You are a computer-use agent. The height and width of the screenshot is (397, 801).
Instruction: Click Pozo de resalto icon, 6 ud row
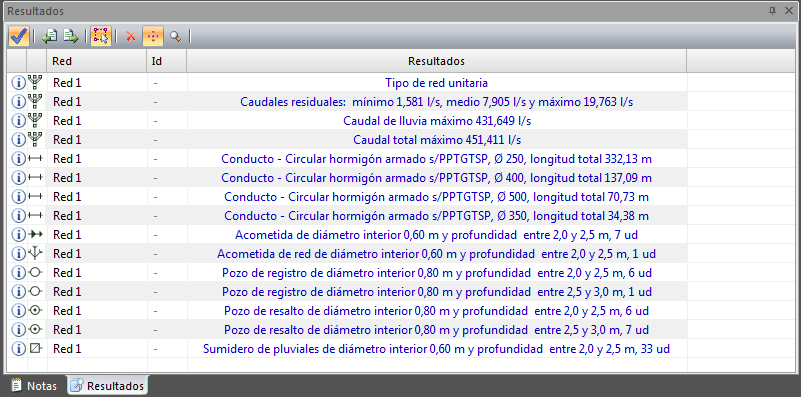coord(36,310)
